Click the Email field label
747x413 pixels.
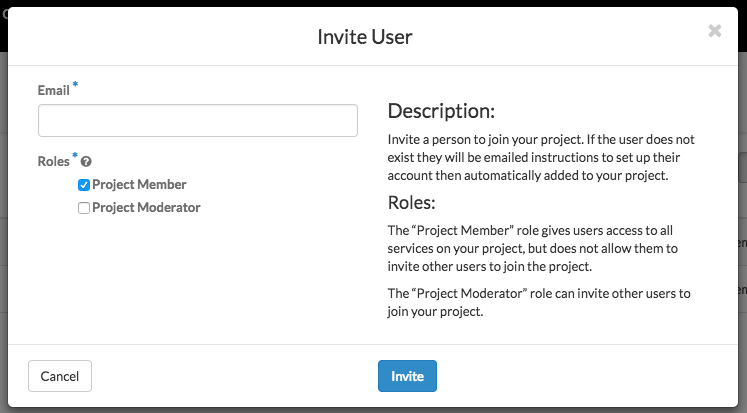(x=53, y=91)
